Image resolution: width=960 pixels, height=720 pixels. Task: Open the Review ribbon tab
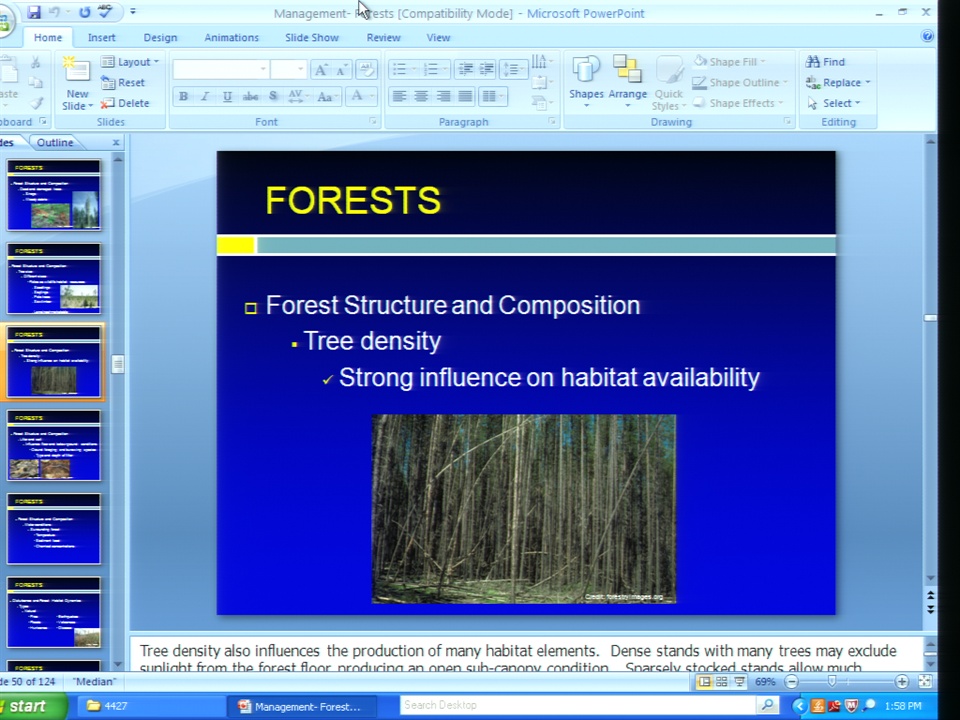pyautogui.click(x=383, y=37)
